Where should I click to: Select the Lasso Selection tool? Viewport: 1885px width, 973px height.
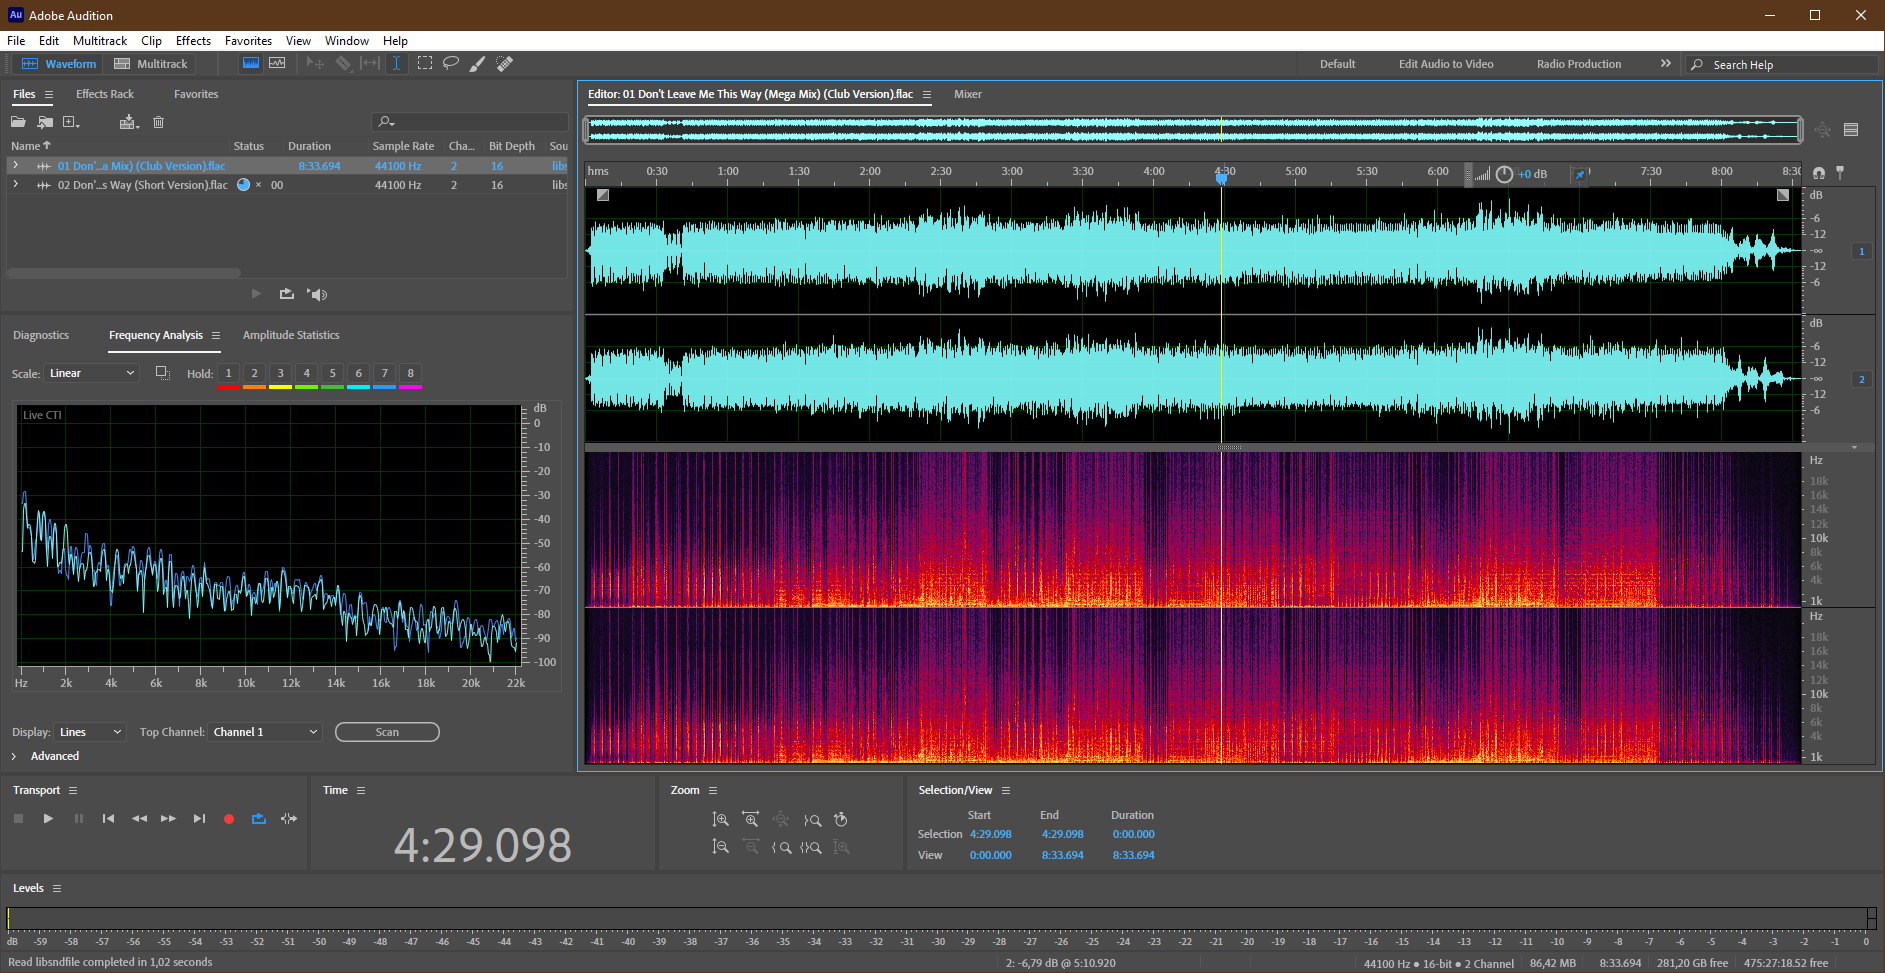(x=451, y=63)
